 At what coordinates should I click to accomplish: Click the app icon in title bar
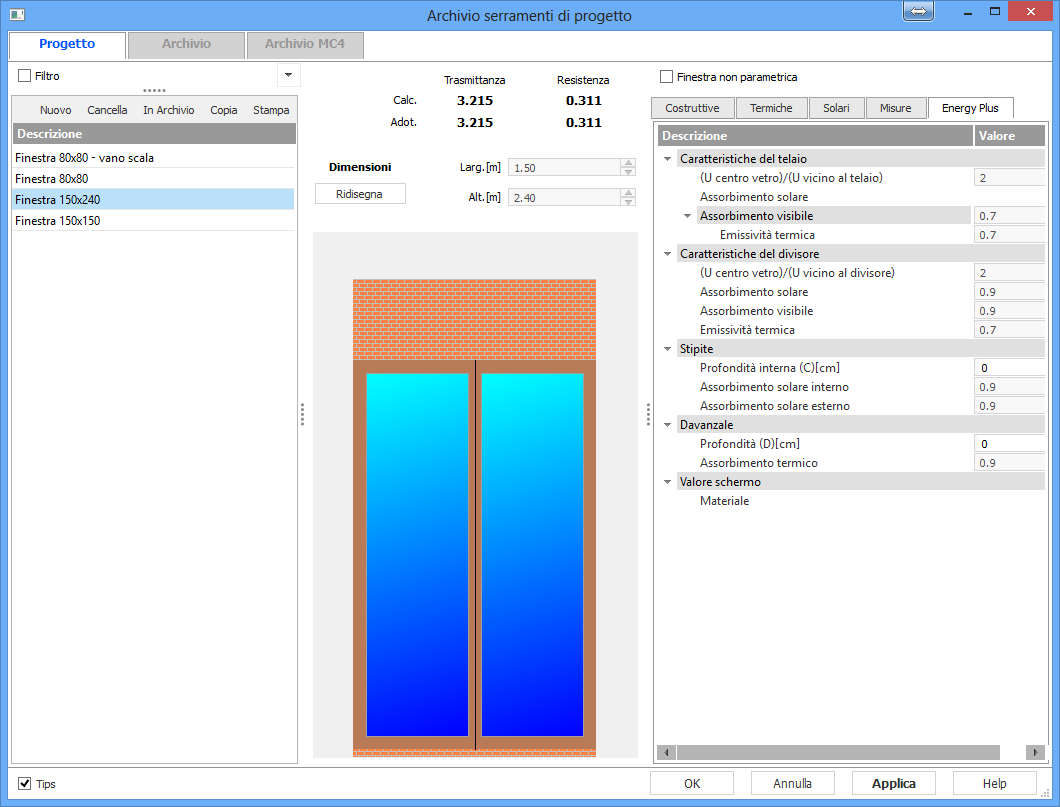click(x=13, y=14)
